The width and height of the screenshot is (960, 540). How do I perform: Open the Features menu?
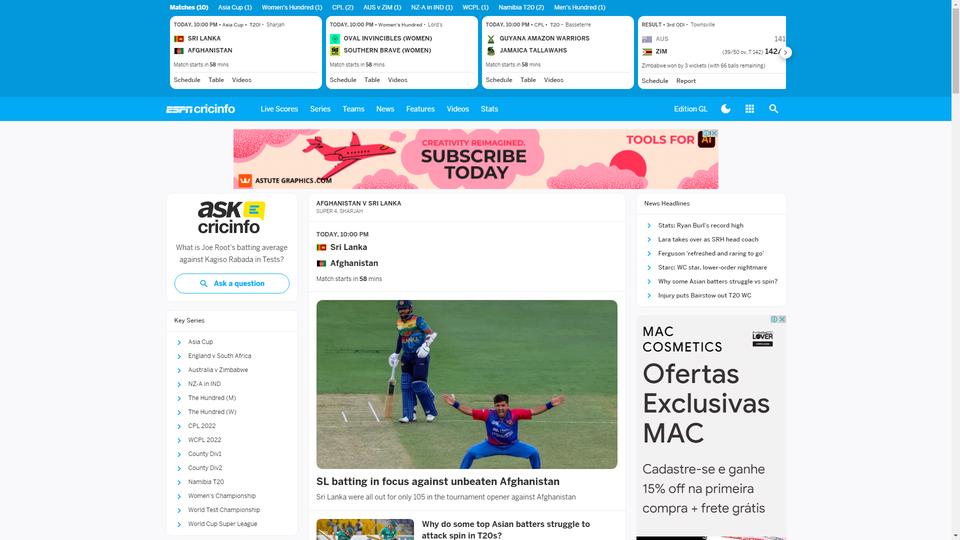[x=420, y=109]
